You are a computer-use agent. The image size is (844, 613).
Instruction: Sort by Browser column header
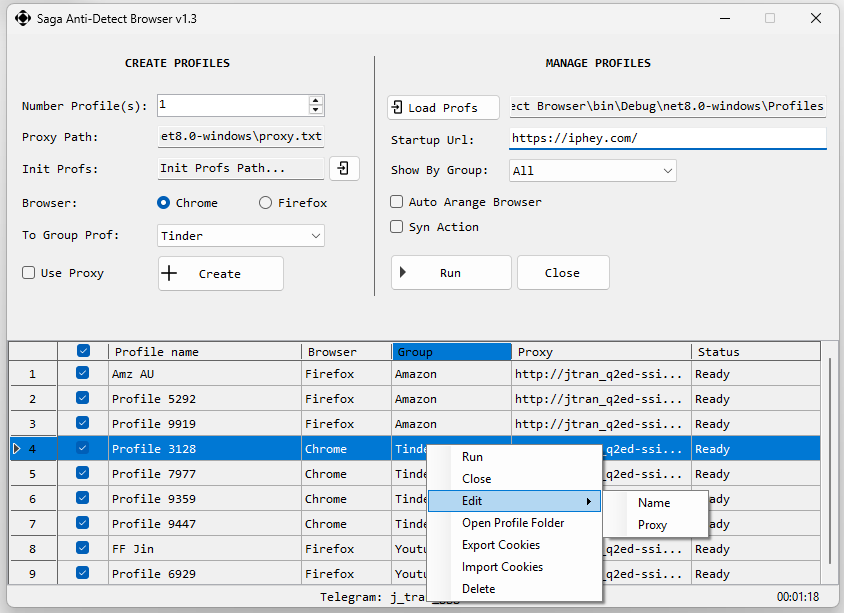pos(347,351)
